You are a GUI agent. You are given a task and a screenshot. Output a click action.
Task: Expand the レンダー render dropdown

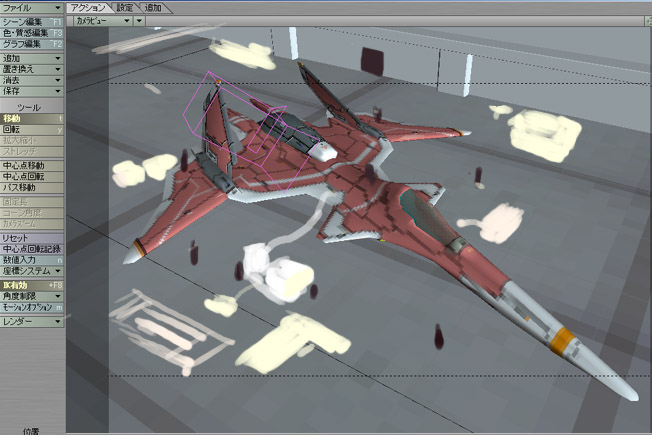32,321
